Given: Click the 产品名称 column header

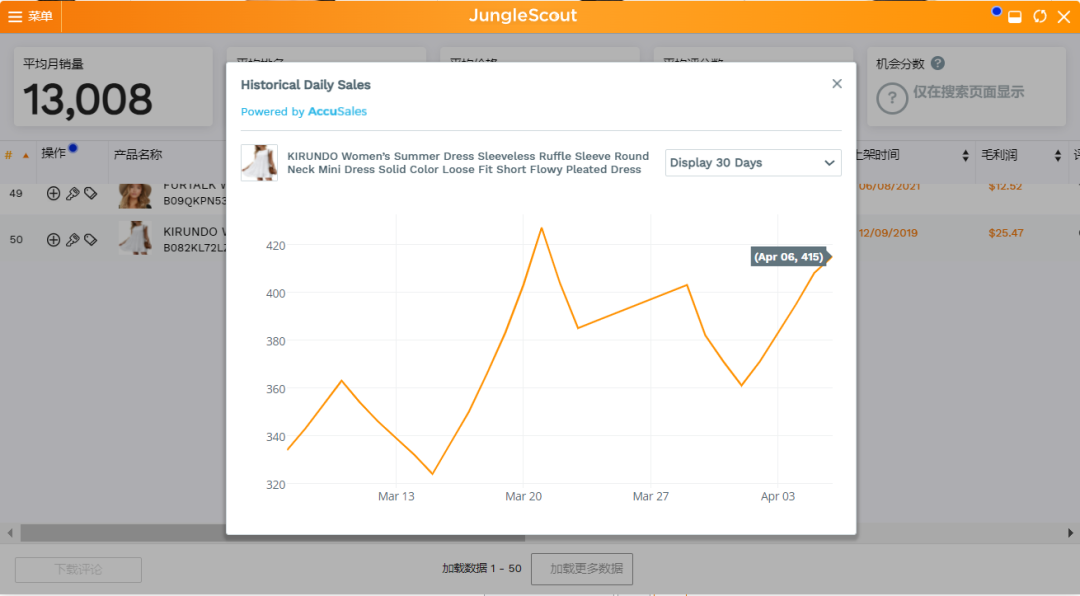Looking at the screenshot, I should (x=138, y=154).
